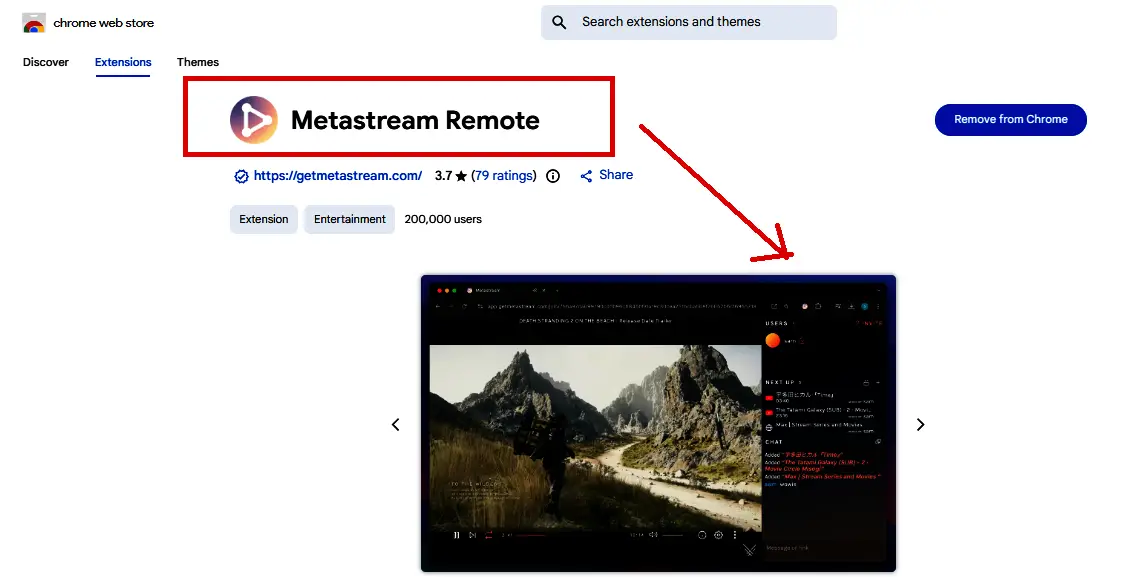Open the getmetastream.com website link
The image size is (1136, 585).
337,175
